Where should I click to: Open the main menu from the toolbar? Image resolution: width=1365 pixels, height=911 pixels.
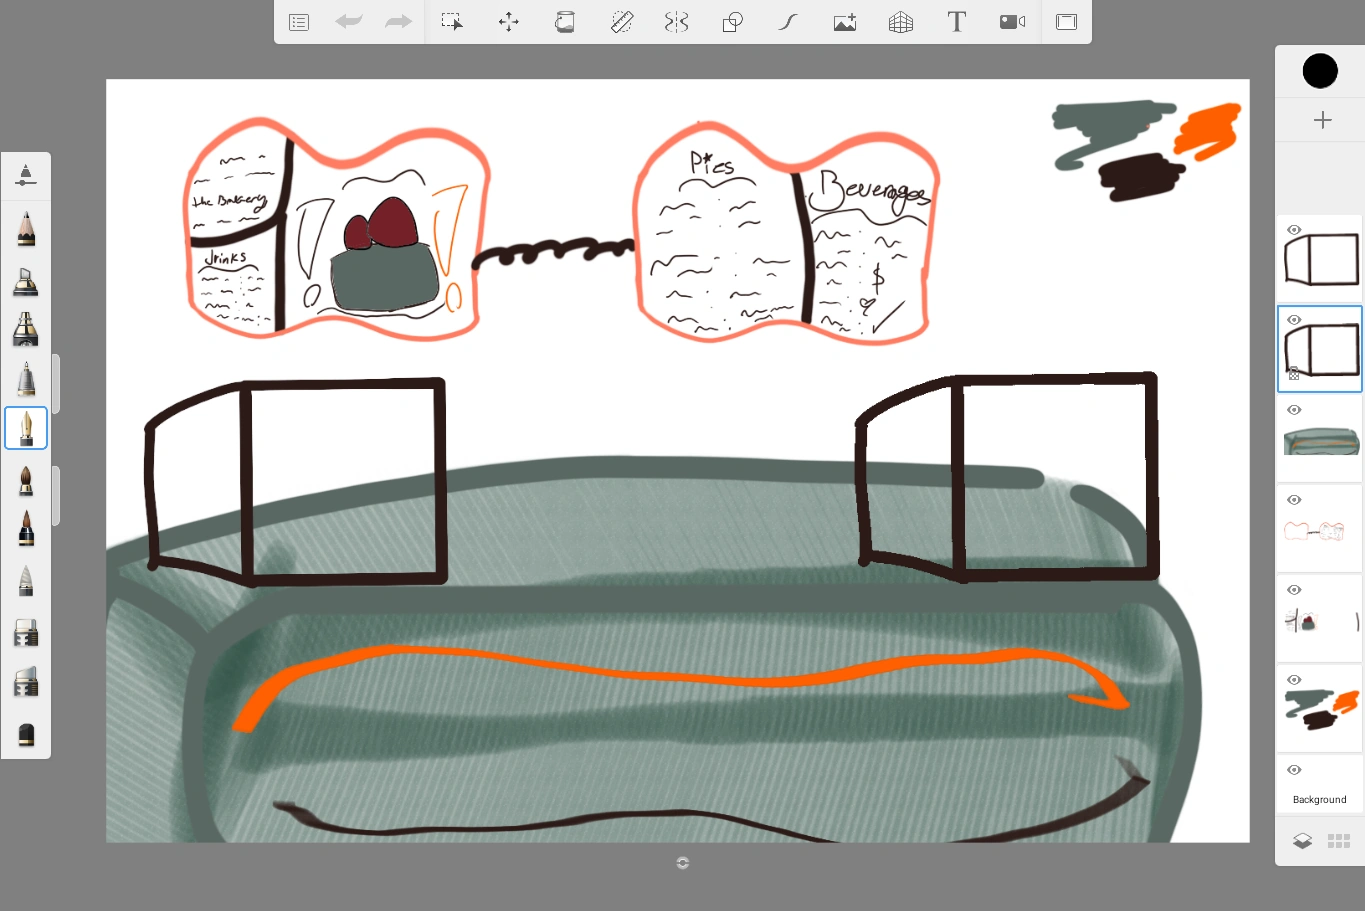click(x=298, y=21)
